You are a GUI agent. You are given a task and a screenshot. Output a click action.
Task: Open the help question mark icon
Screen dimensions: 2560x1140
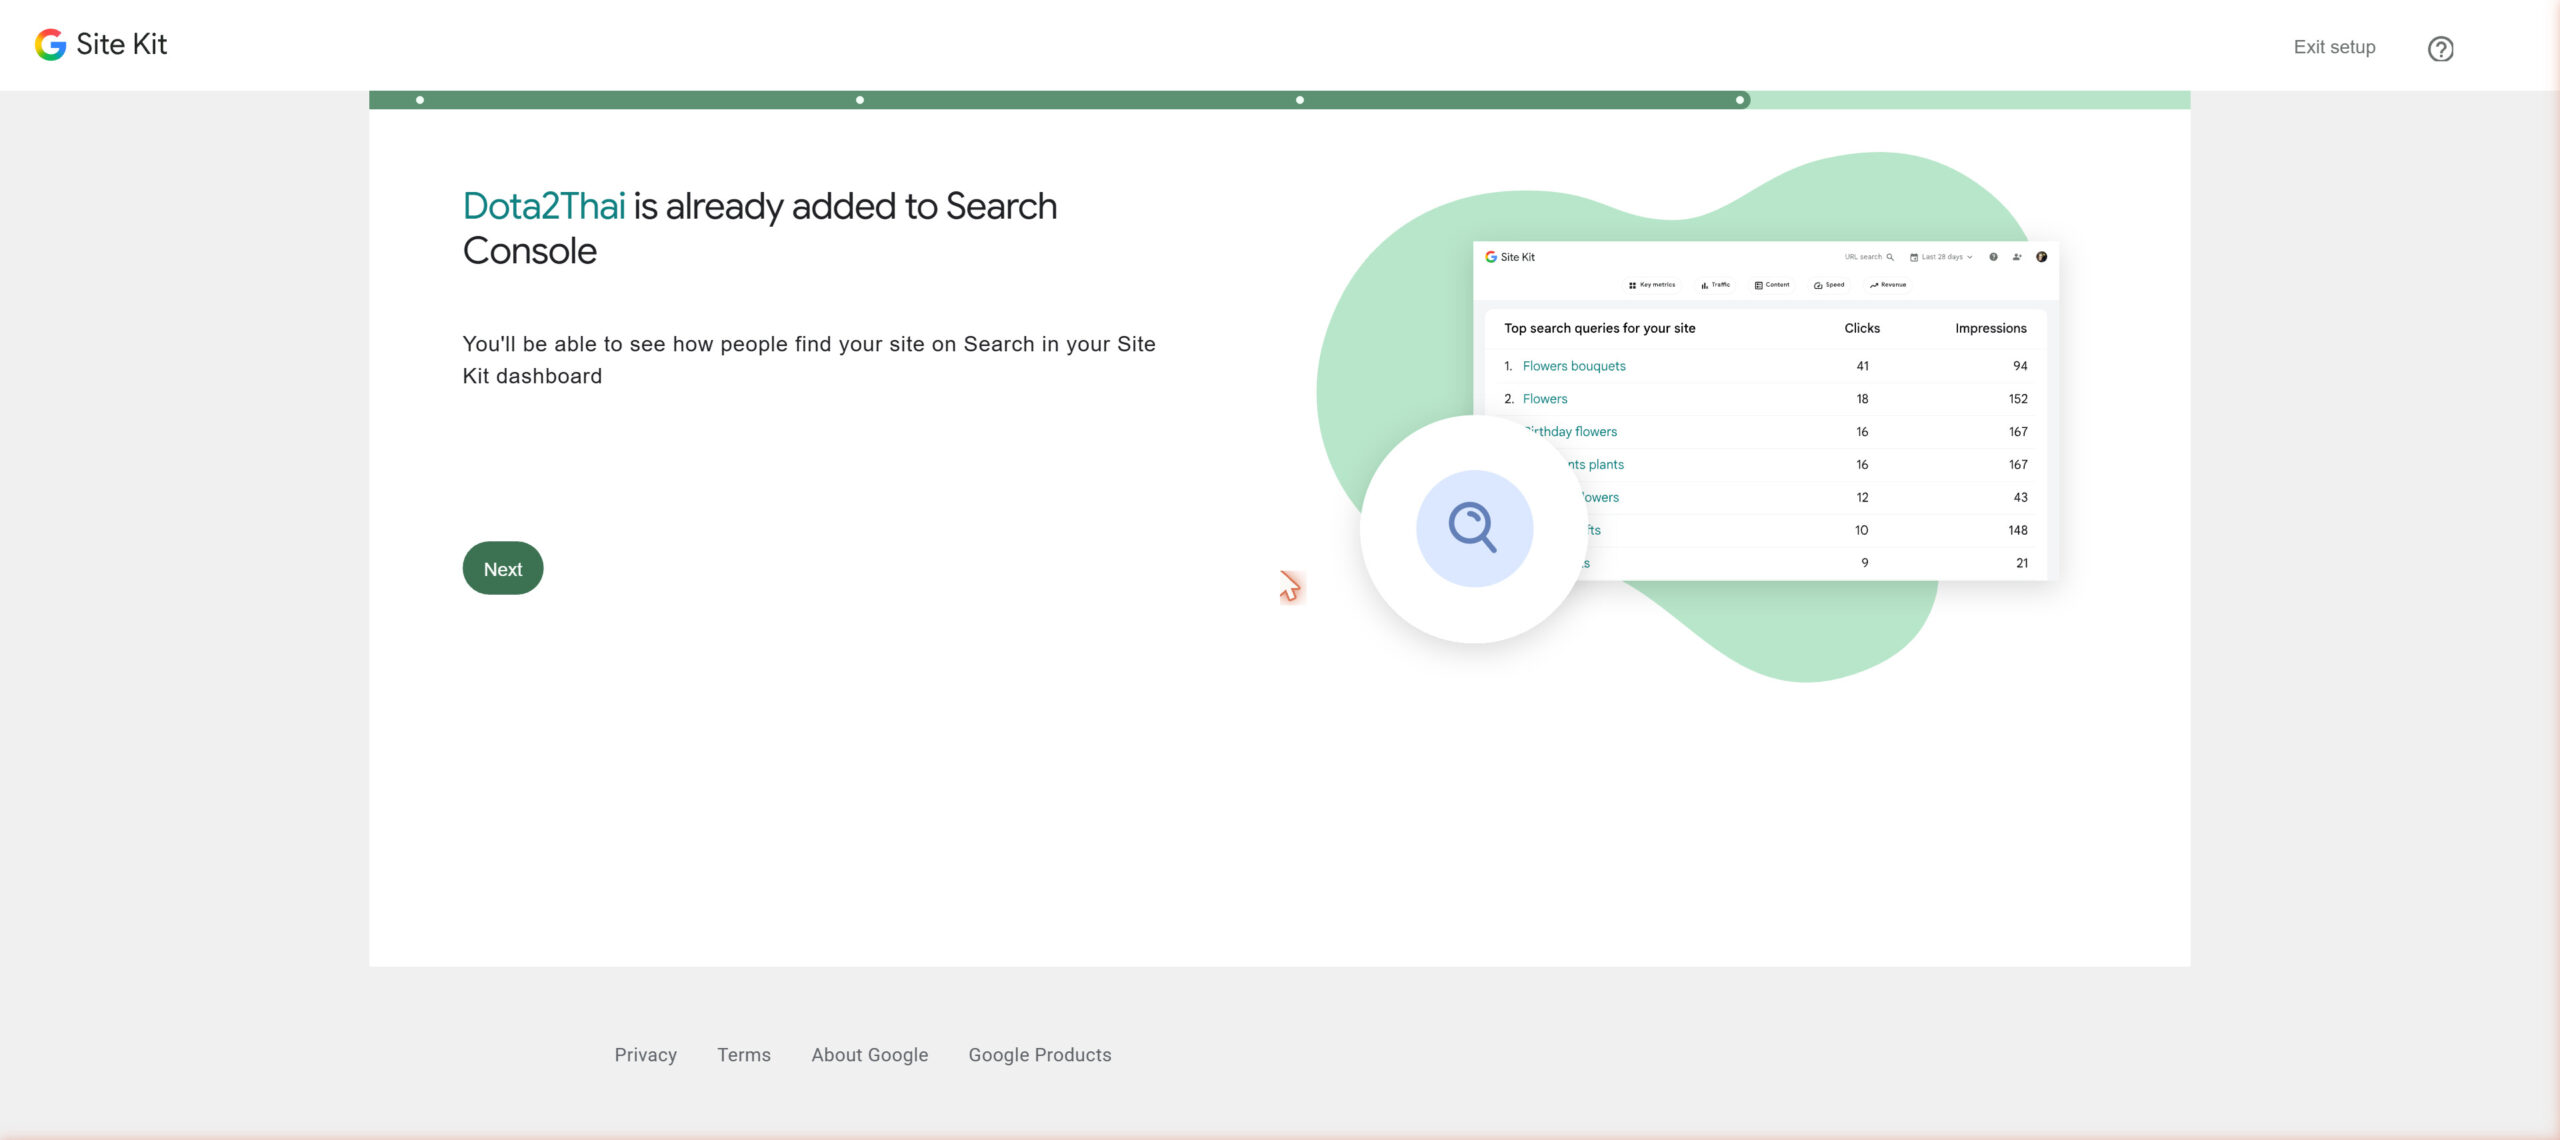[2440, 48]
